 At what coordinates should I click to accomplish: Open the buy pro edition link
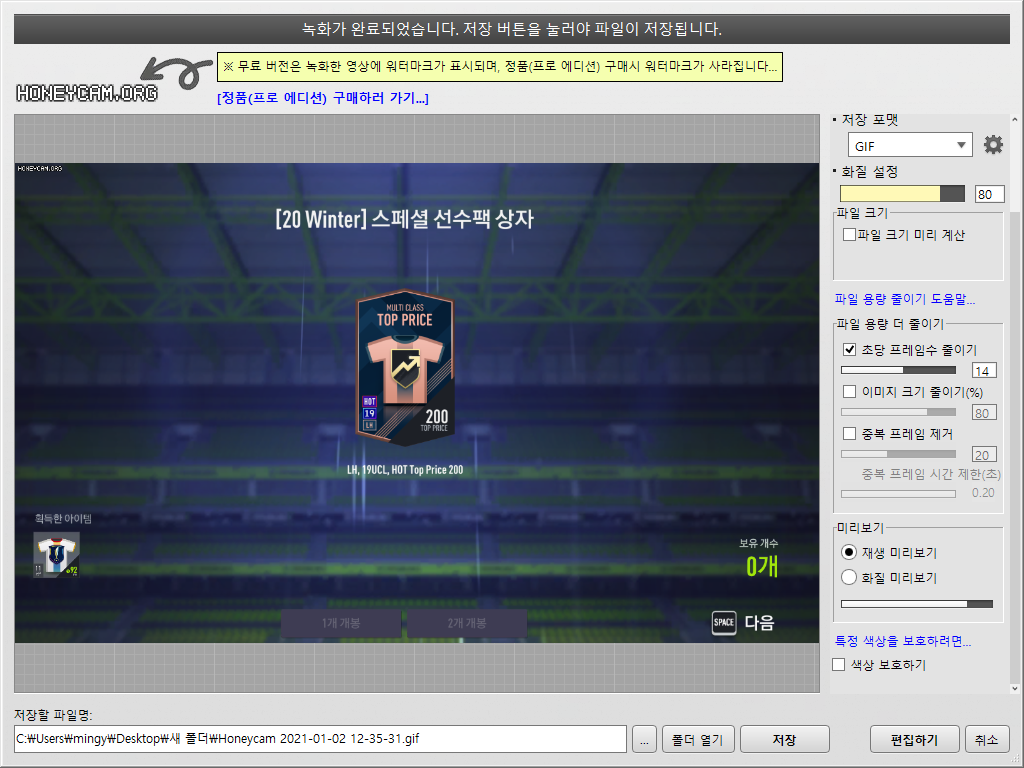point(323,98)
